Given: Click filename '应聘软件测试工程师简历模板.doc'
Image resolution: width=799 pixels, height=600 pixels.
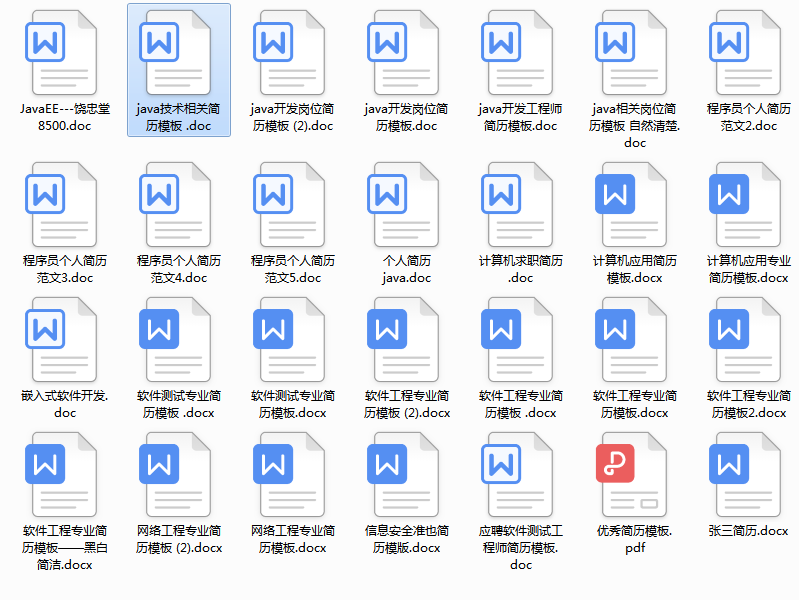Looking at the screenshot, I should 521,547.
